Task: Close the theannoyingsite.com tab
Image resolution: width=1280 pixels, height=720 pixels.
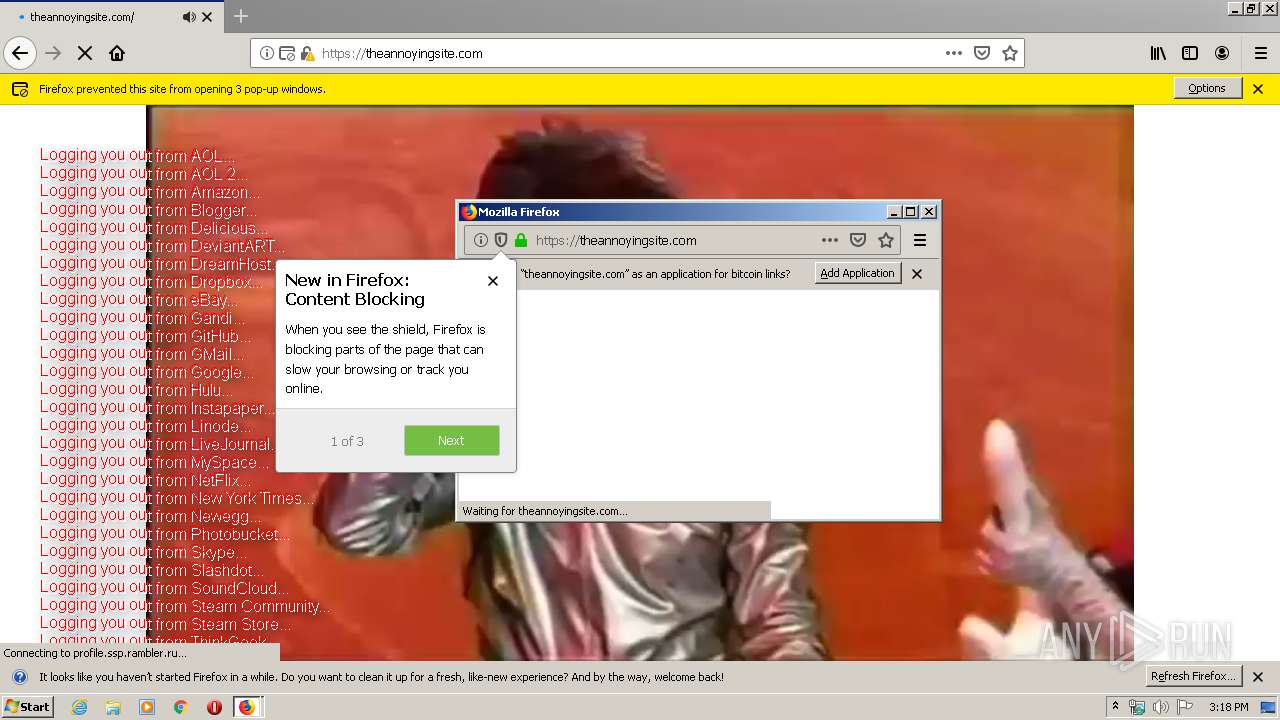Action: pos(207,17)
